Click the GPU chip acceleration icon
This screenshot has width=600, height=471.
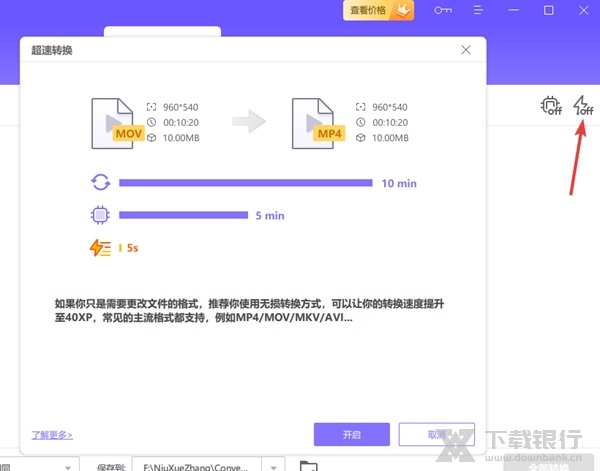(100, 215)
